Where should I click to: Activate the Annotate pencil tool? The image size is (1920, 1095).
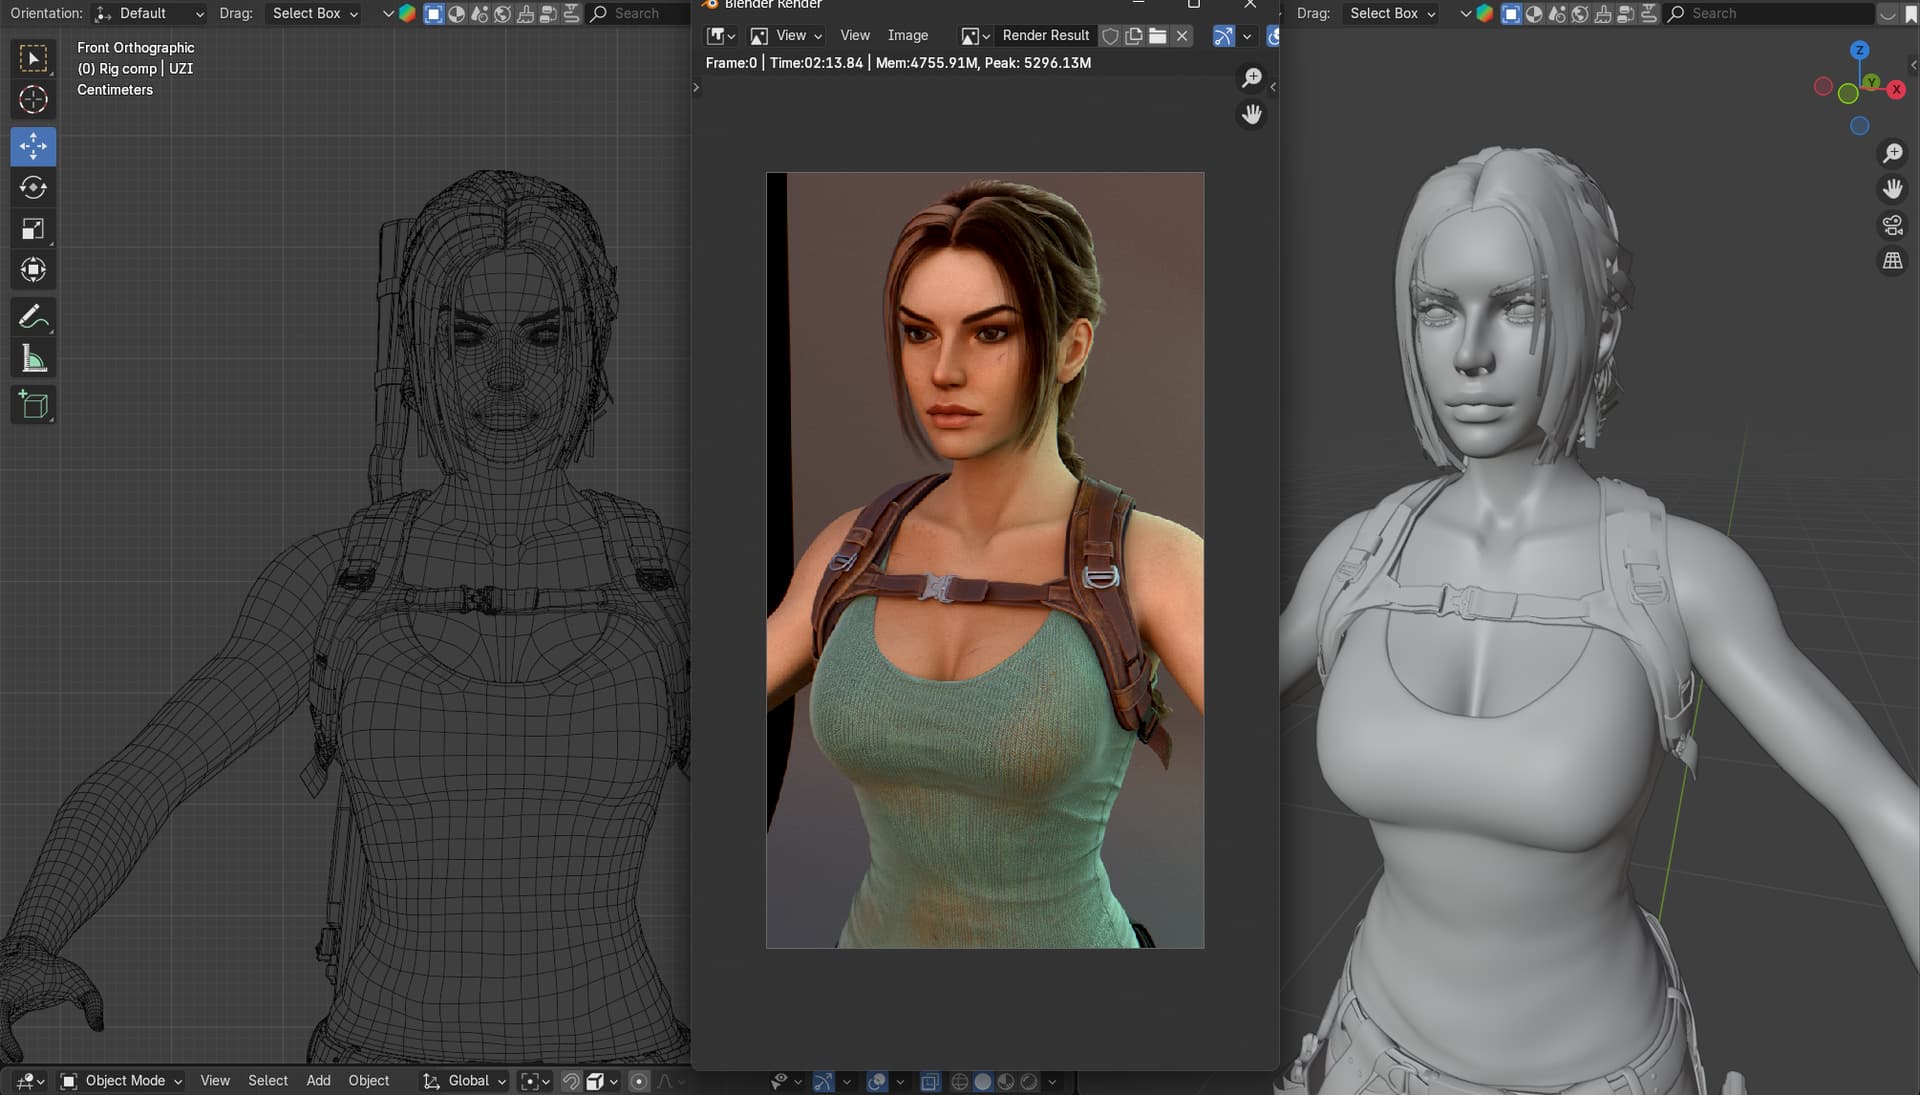click(33, 318)
